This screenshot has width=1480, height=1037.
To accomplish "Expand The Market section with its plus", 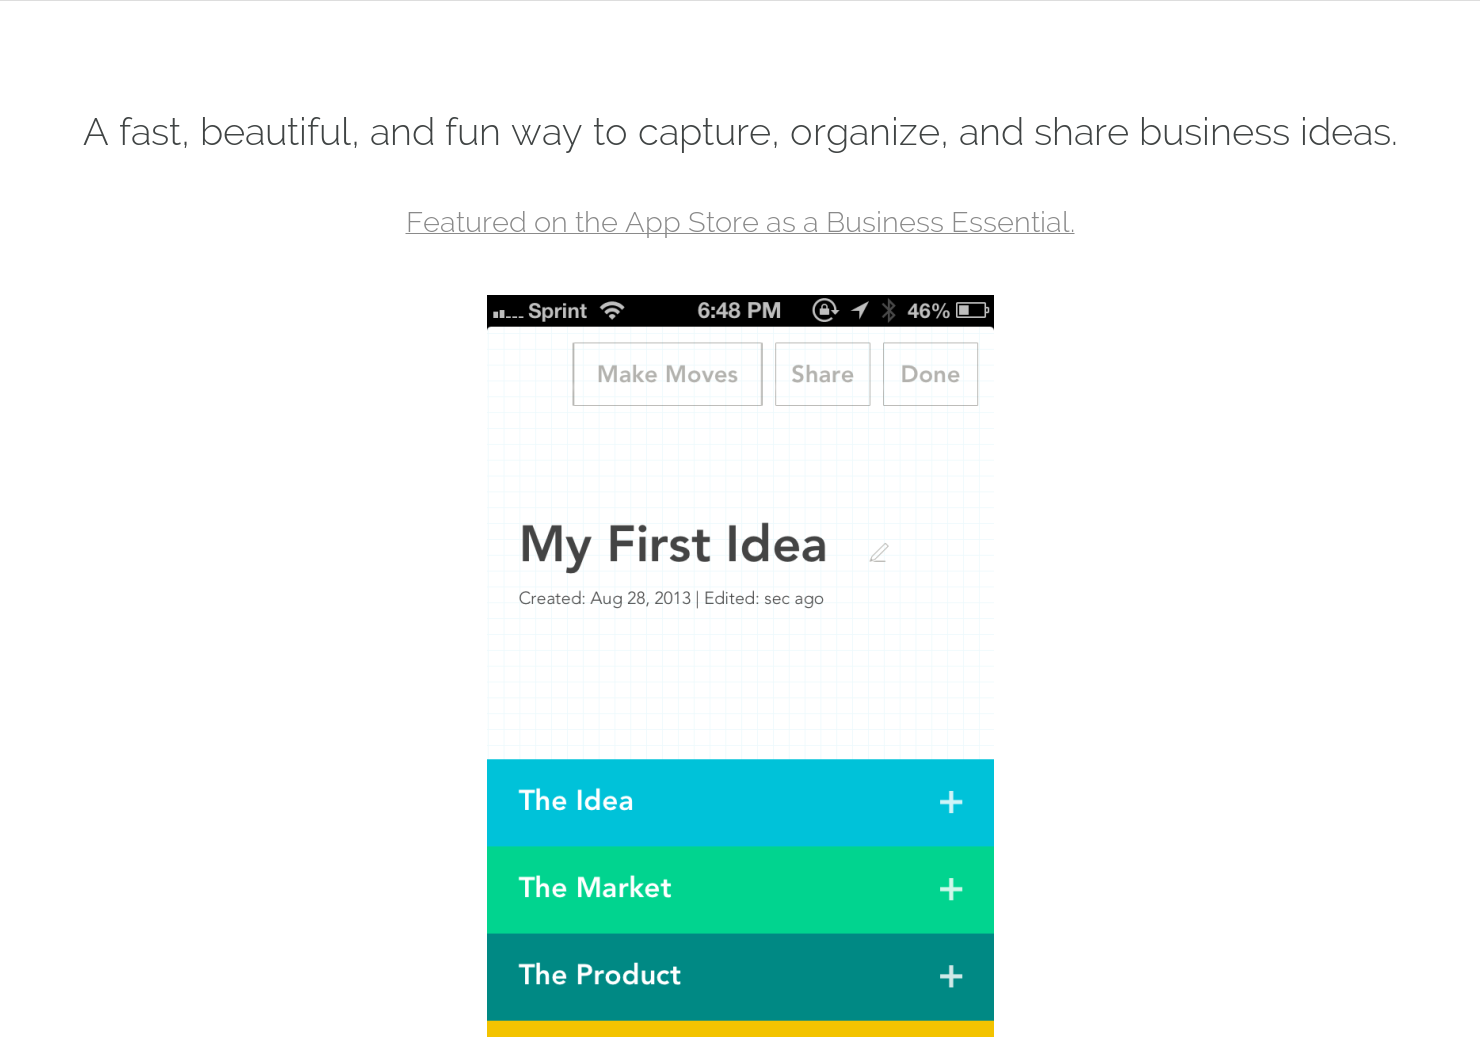I will [x=951, y=889].
